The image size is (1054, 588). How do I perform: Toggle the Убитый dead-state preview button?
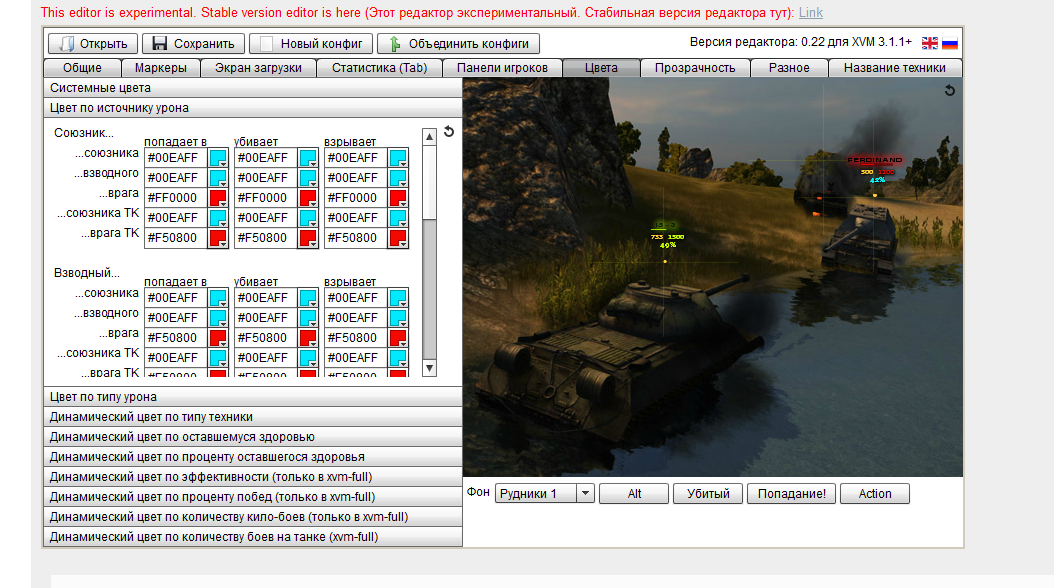[708, 494]
